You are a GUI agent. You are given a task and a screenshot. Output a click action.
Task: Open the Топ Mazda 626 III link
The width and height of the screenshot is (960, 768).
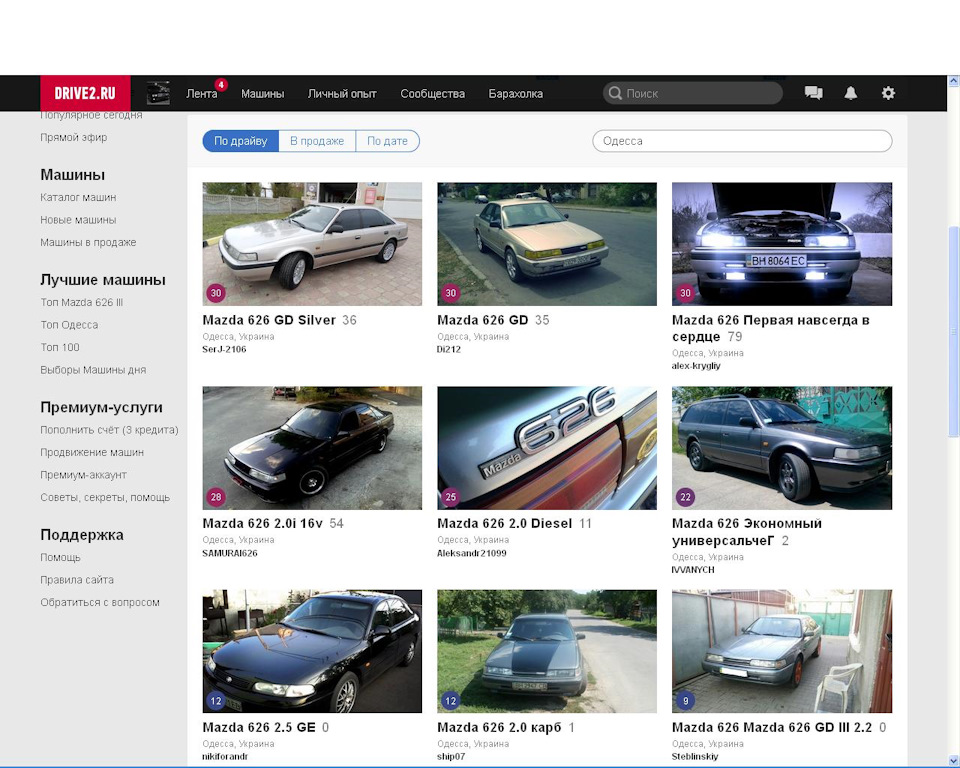tap(82, 303)
